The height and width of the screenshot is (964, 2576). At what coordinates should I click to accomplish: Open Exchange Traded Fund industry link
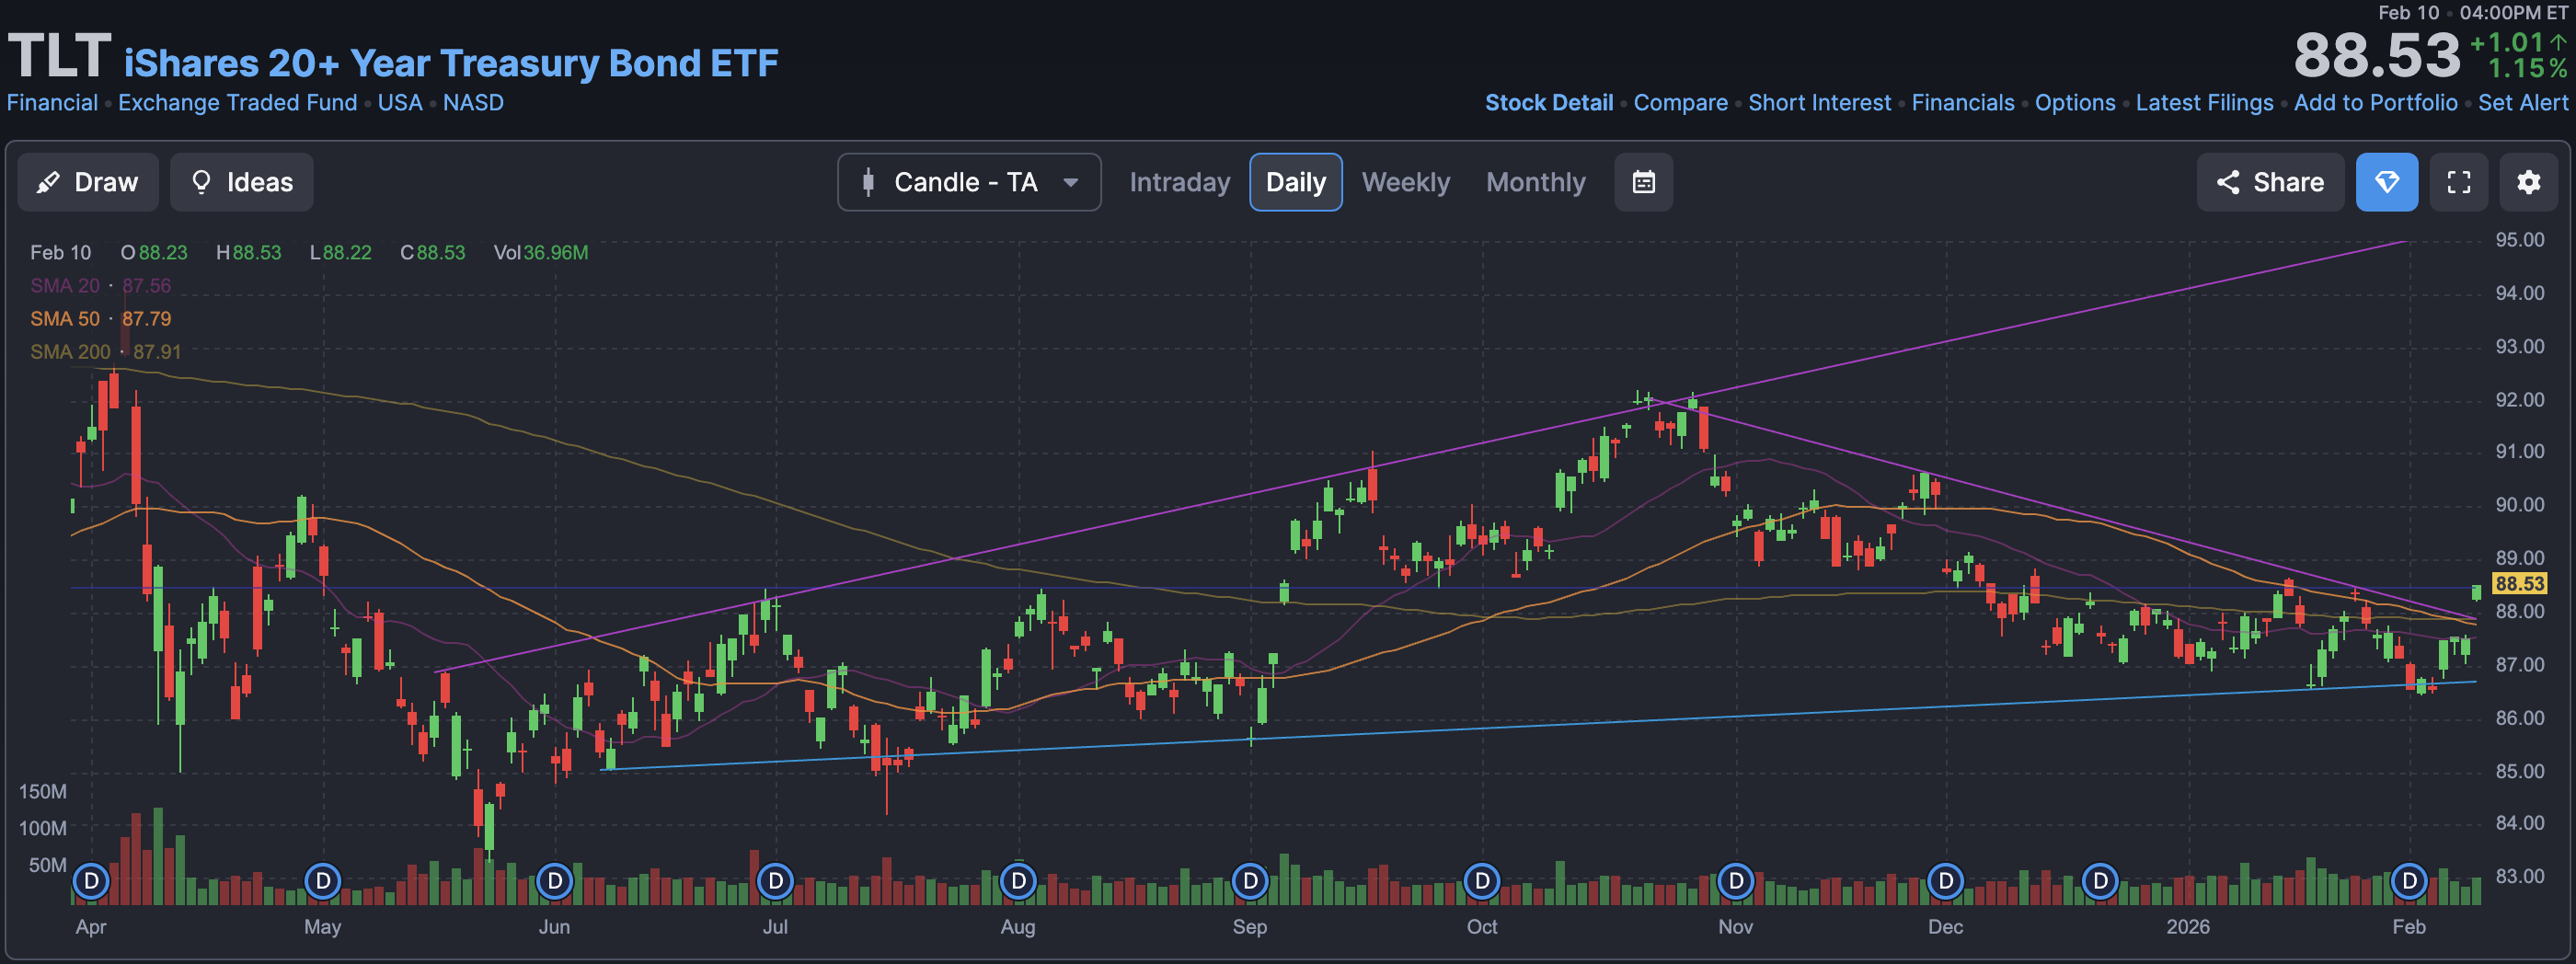[237, 103]
